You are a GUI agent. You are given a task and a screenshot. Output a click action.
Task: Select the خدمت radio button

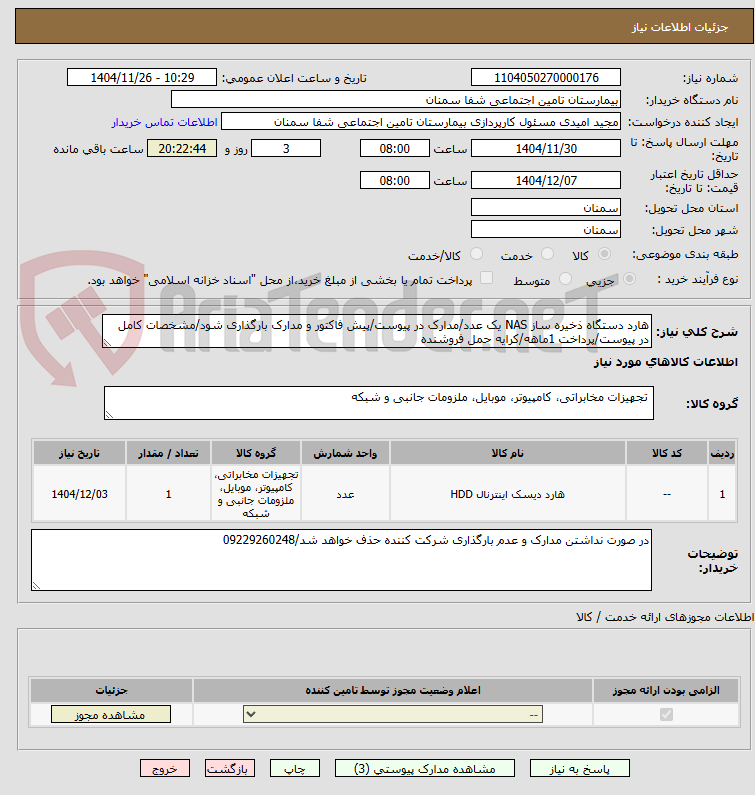click(x=547, y=254)
